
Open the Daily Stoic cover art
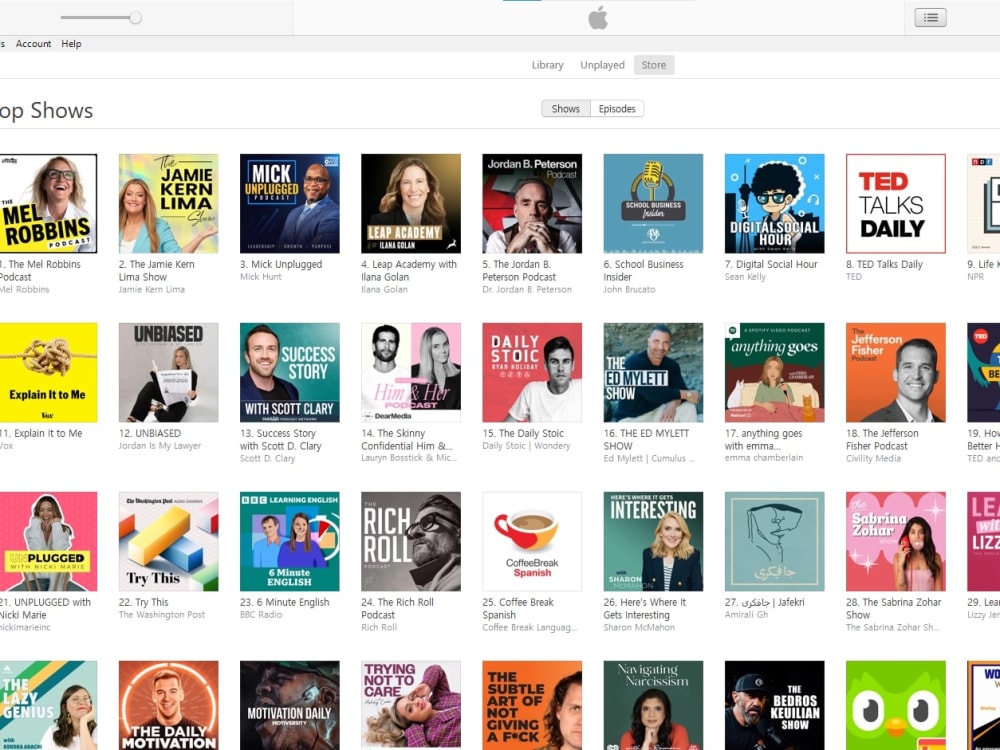532,372
